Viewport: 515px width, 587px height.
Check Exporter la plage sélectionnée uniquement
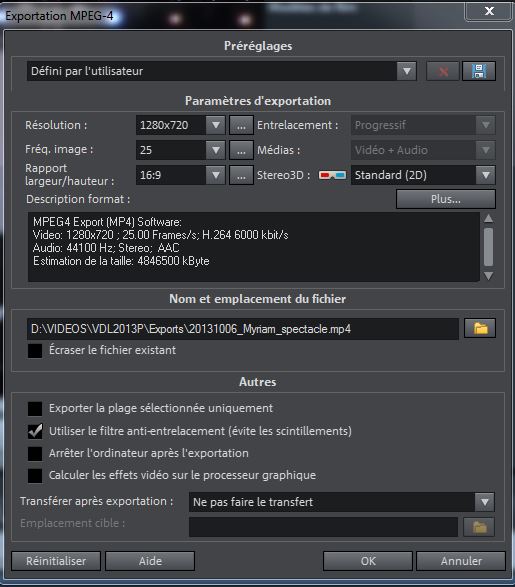pyautogui.click(x=35, y=409)
